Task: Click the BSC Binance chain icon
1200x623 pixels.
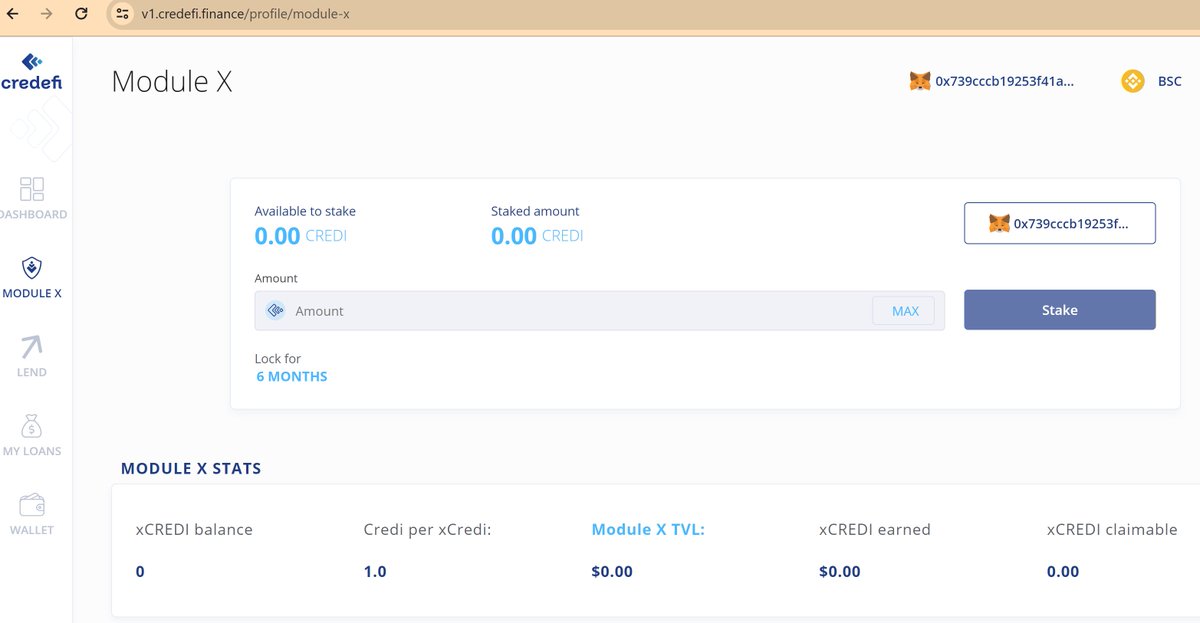Action: pyautogui.click(x=1133, y=82)
